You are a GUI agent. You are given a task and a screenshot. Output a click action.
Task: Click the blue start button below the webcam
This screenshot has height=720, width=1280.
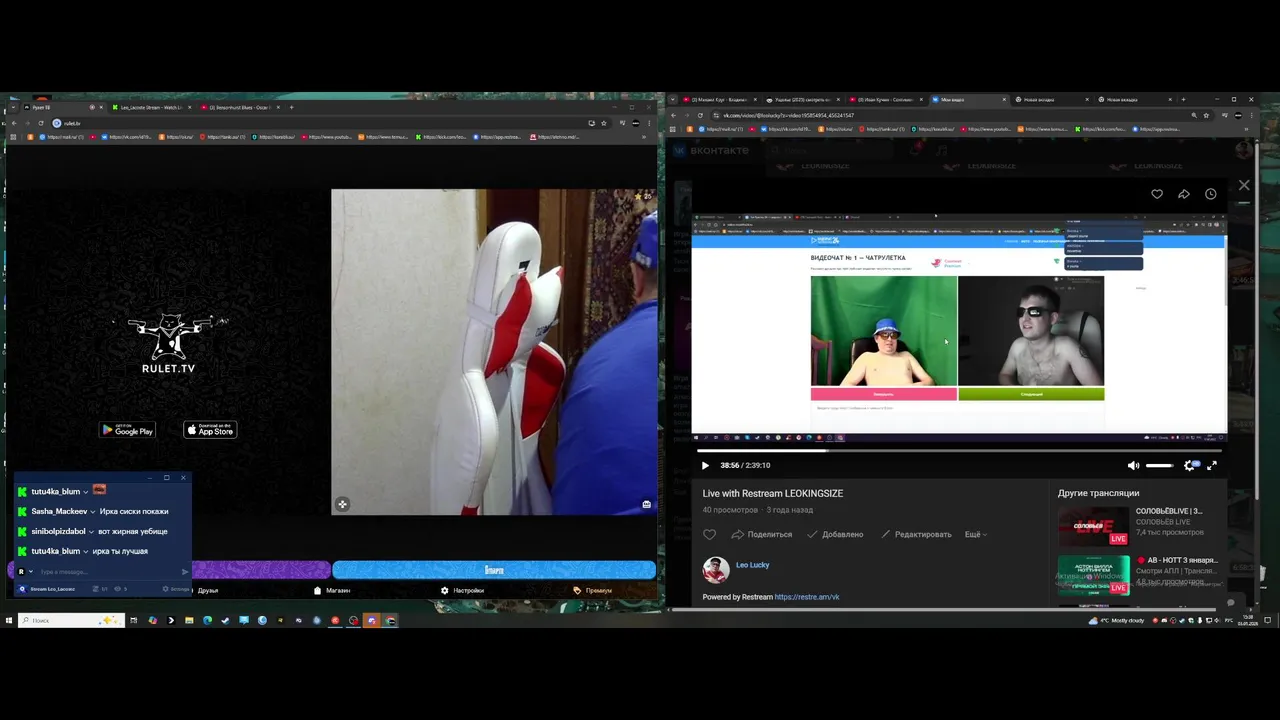pos(494,570)
